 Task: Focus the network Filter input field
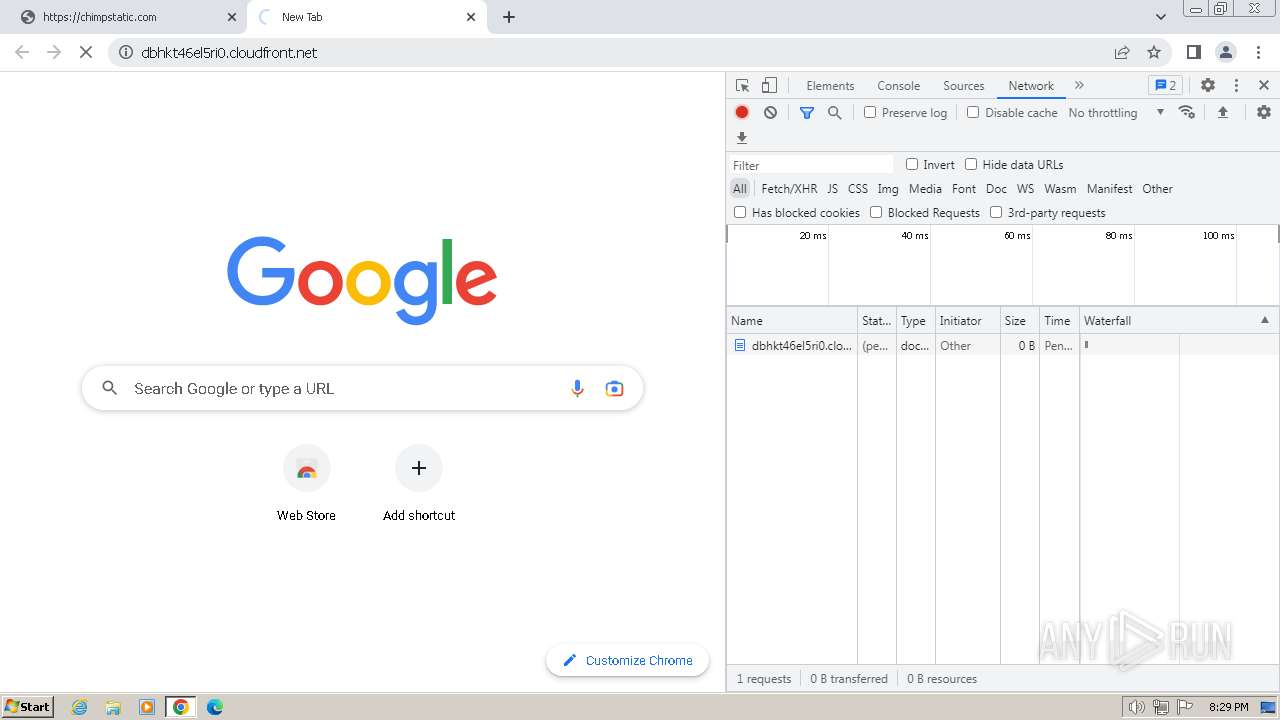coord(812,165)
